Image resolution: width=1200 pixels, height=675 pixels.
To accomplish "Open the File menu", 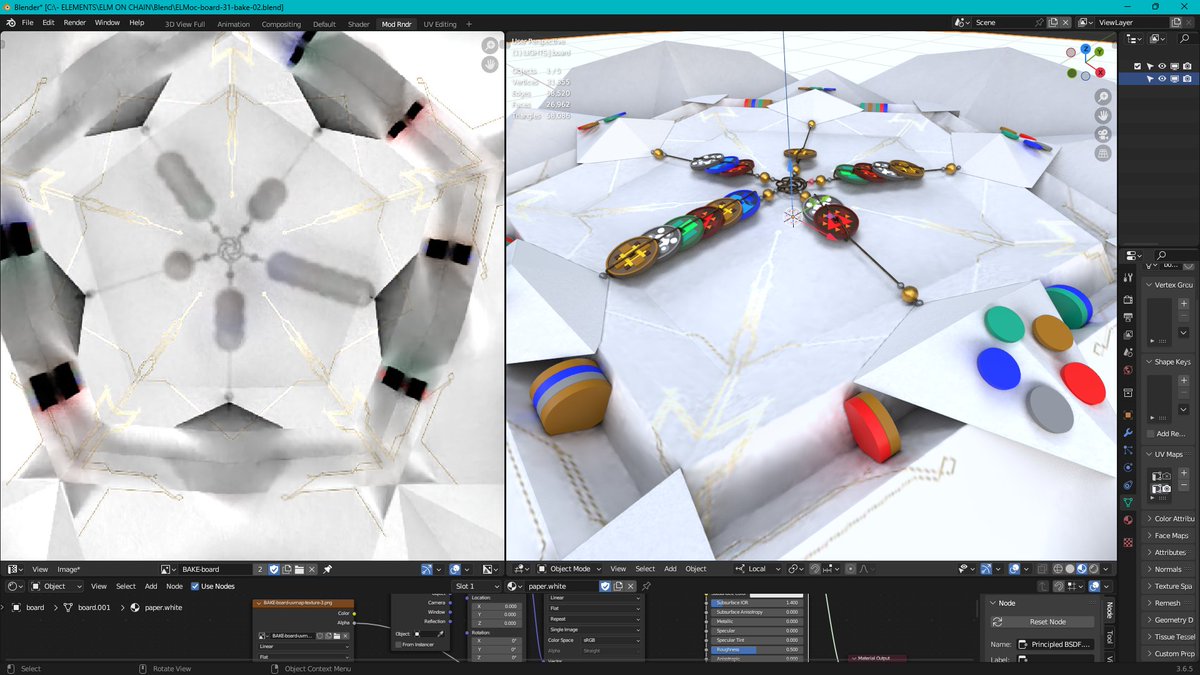I will (27, 22).
